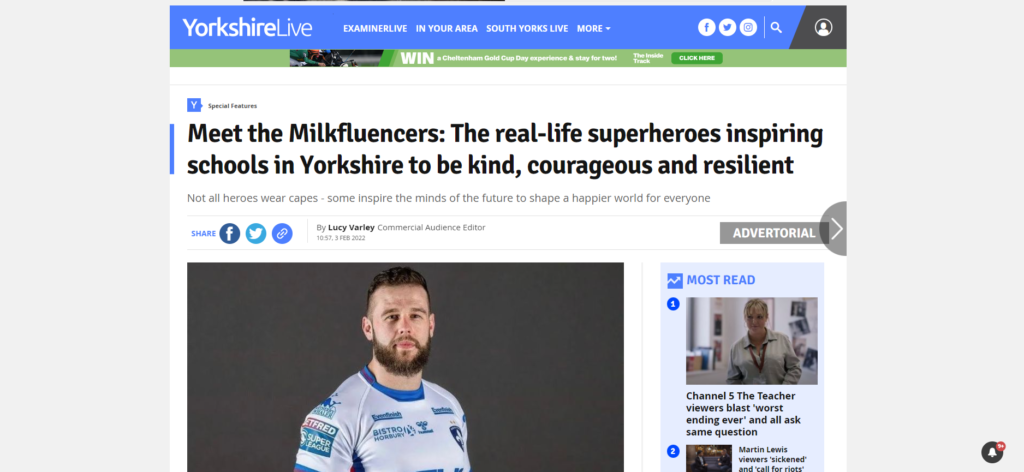Open the site search magnifier
The width and height of the screenshot is (1024, 472).
(776, 27)
